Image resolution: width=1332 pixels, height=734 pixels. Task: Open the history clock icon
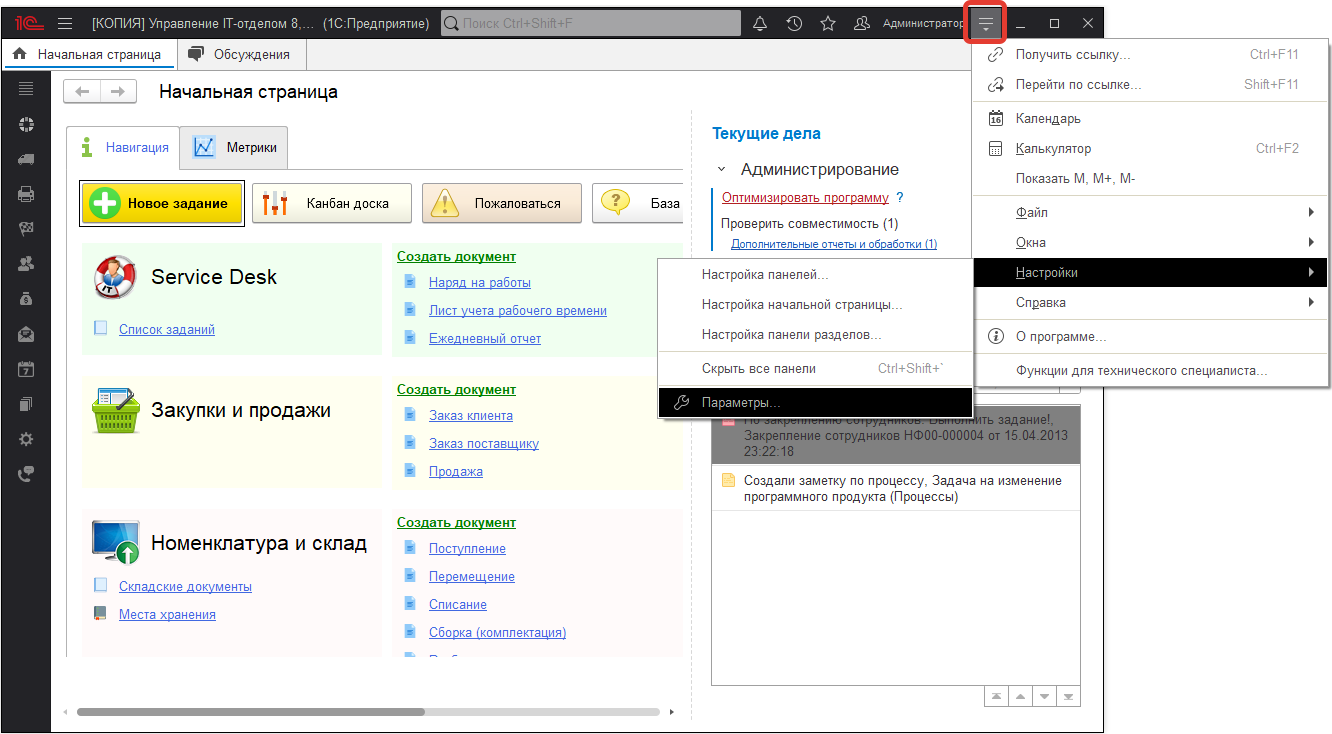click(x=794, y=23)
